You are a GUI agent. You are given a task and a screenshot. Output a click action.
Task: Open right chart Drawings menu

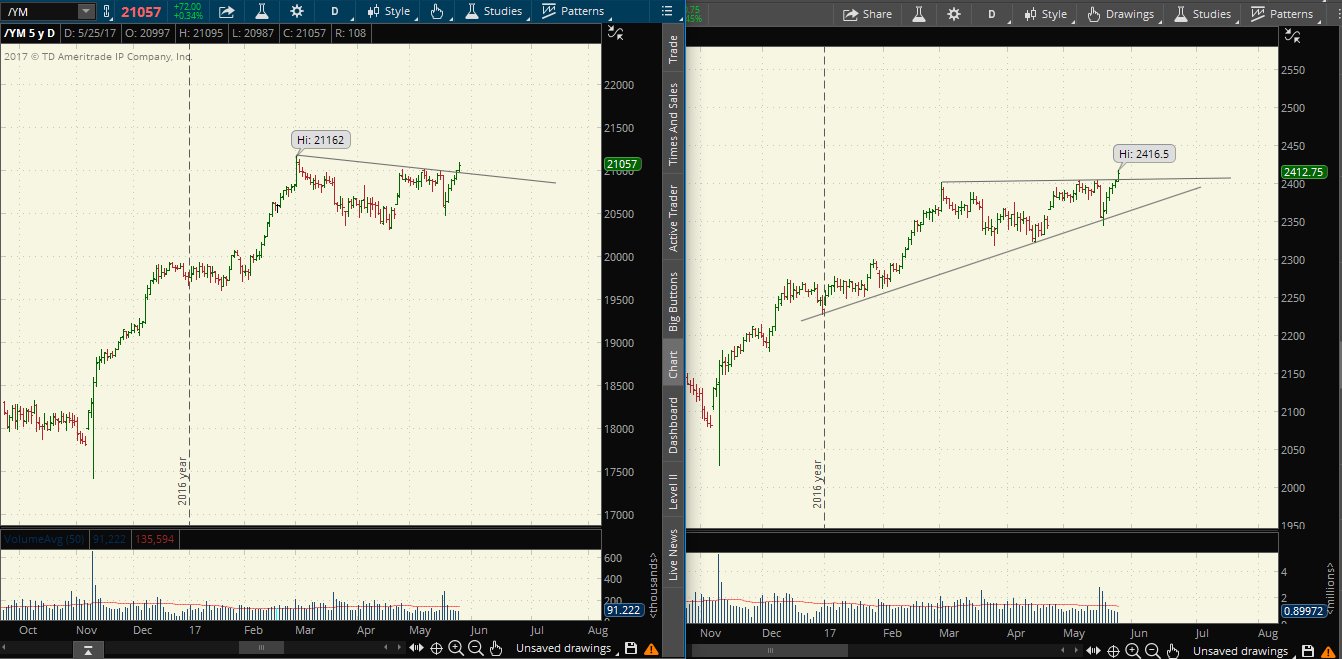(1121, 14)
